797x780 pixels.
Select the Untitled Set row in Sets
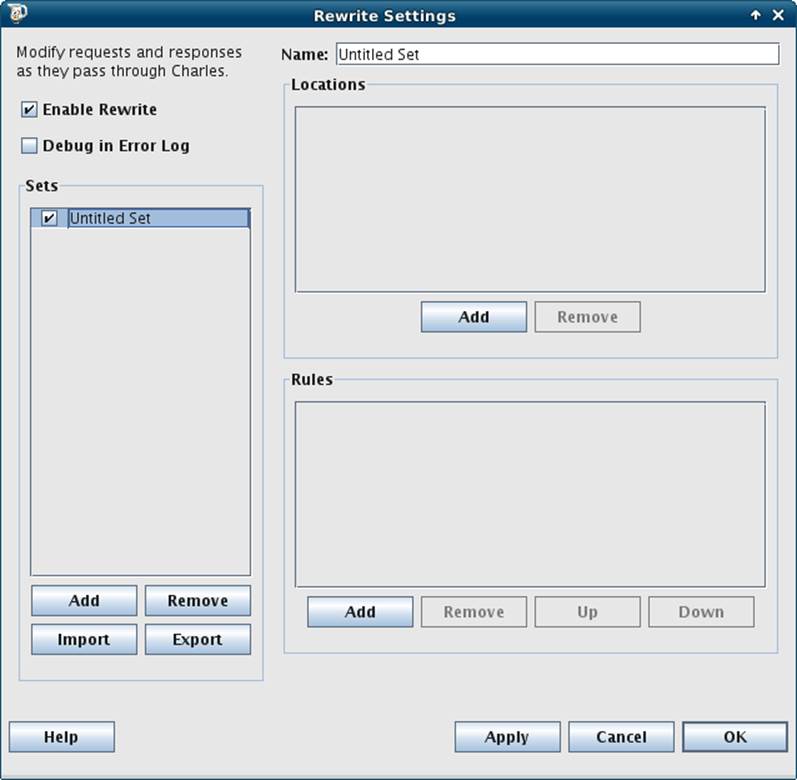tap(140, 219)
